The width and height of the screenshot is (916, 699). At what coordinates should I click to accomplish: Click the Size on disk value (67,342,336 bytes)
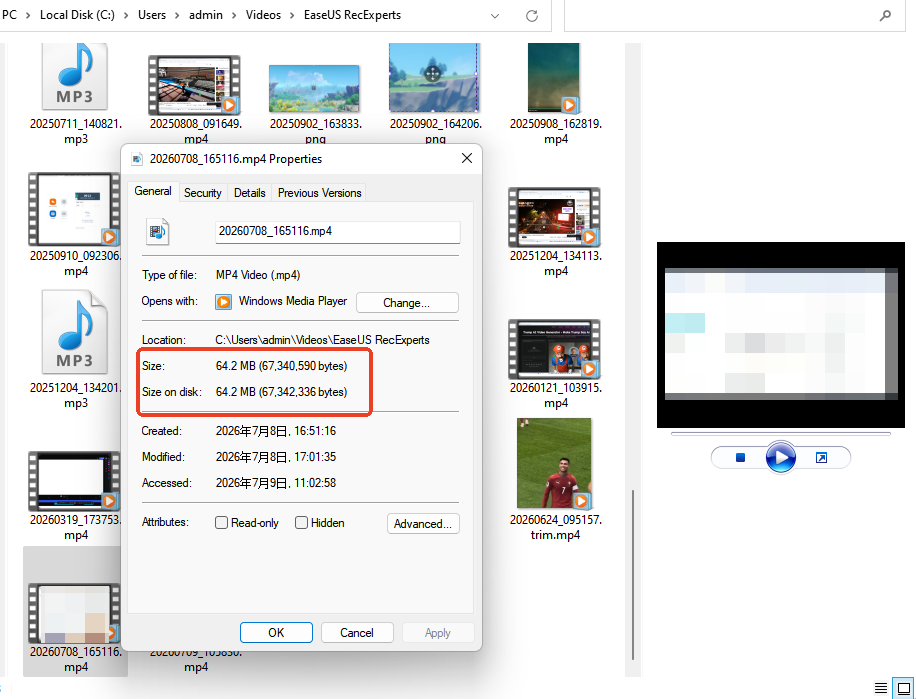pos(281,392)
